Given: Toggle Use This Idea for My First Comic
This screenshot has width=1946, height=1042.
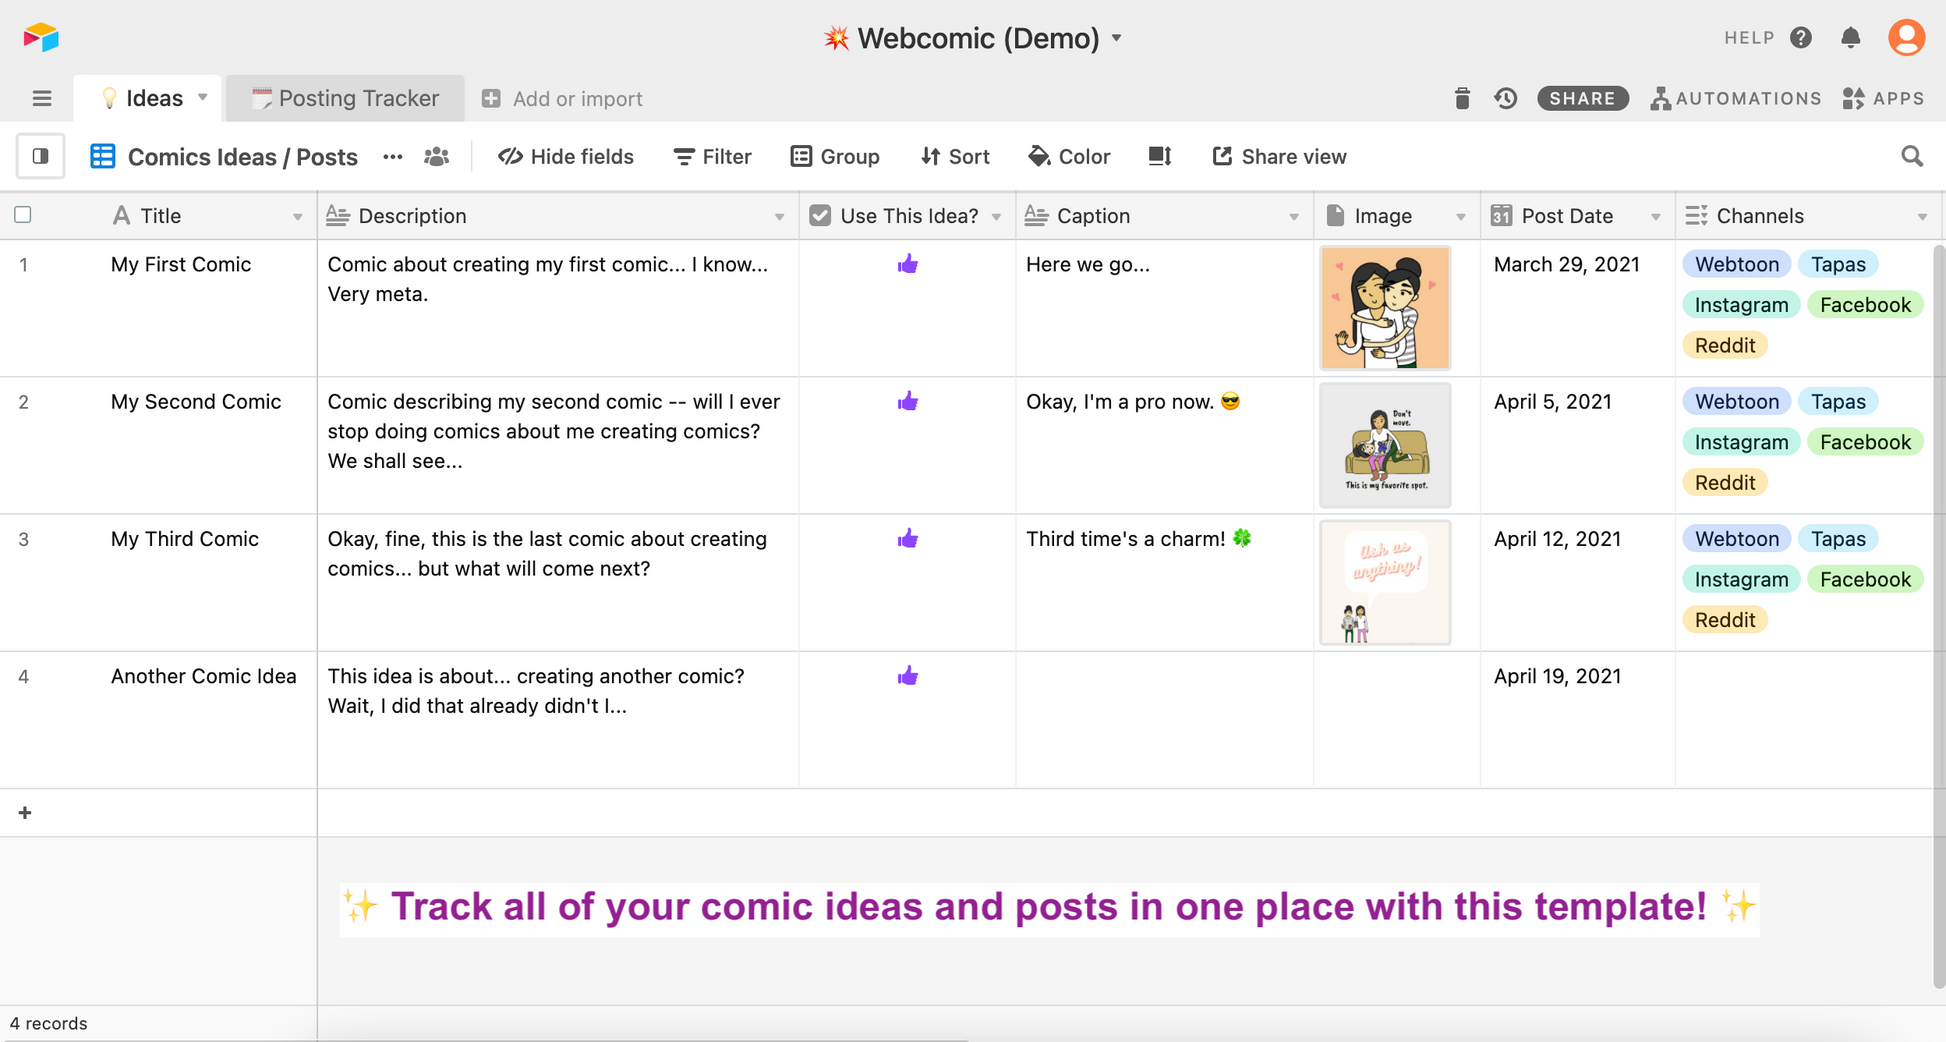Looking at the screenshot, I should click(907, 264).
